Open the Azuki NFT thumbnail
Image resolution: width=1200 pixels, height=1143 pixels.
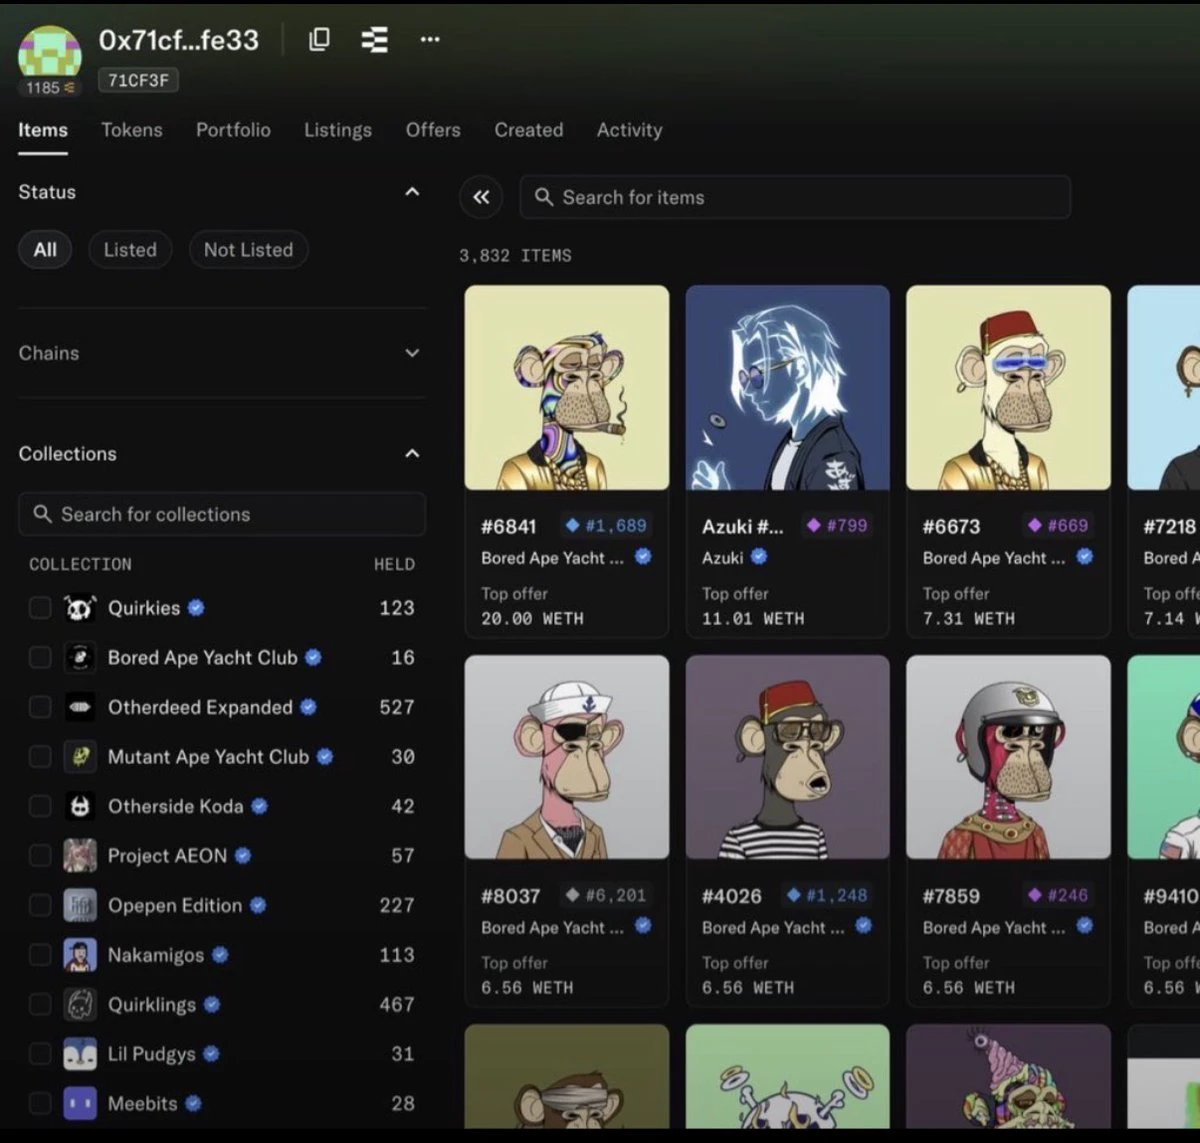tap(788, 388)
